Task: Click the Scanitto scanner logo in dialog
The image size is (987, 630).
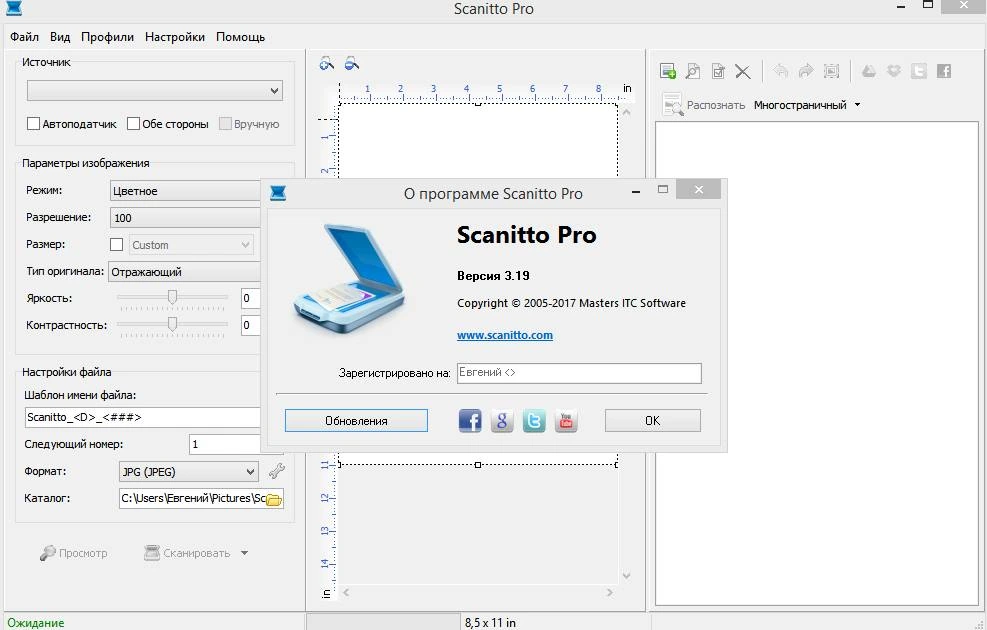Action: coord(348,279)
